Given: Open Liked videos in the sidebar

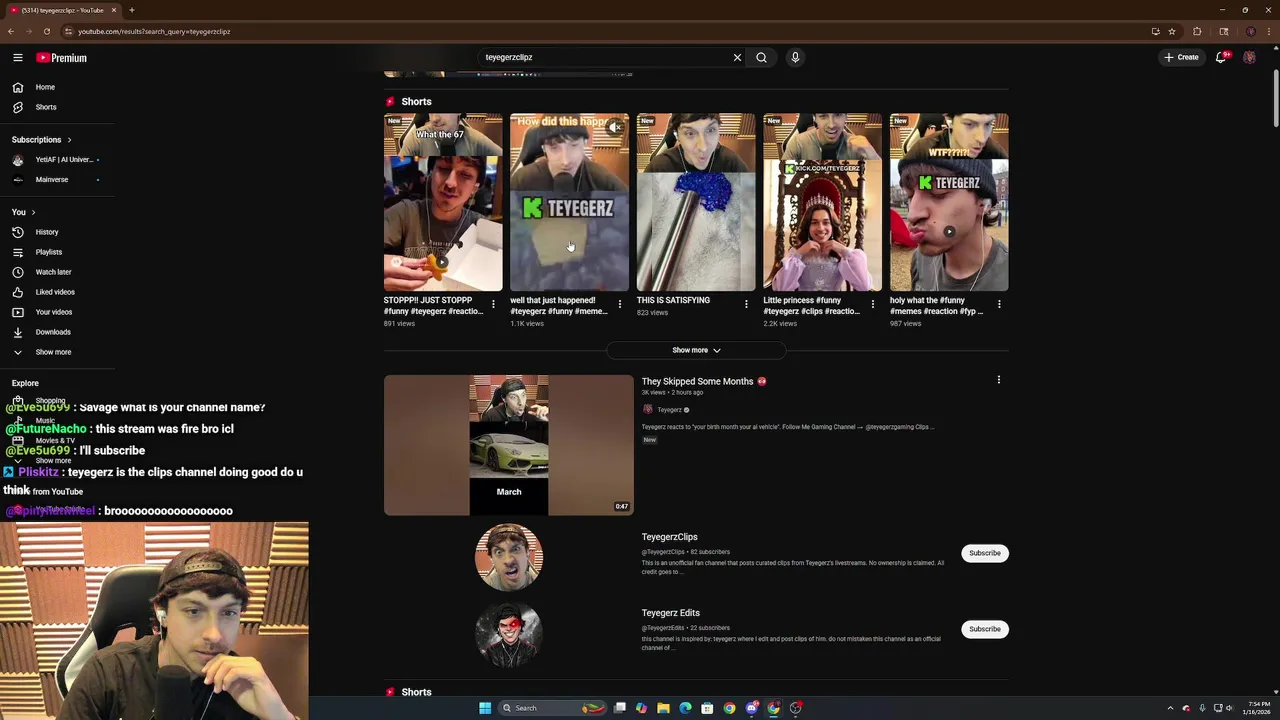Looking at the screenshot, I should click(56, 292).
